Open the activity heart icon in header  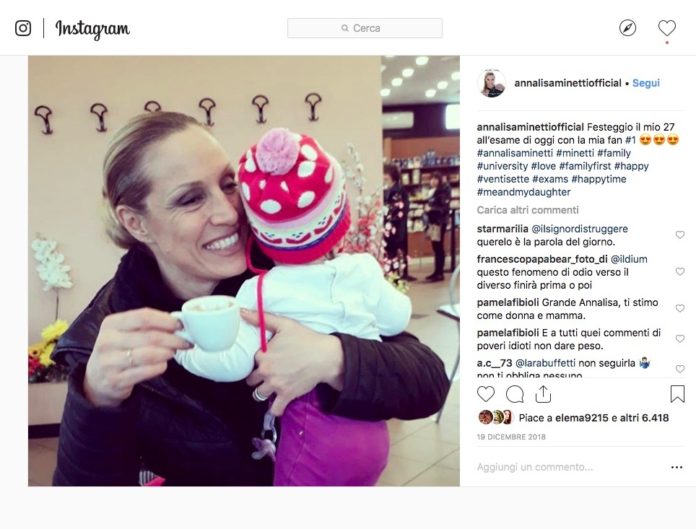(x=667, y=28)
